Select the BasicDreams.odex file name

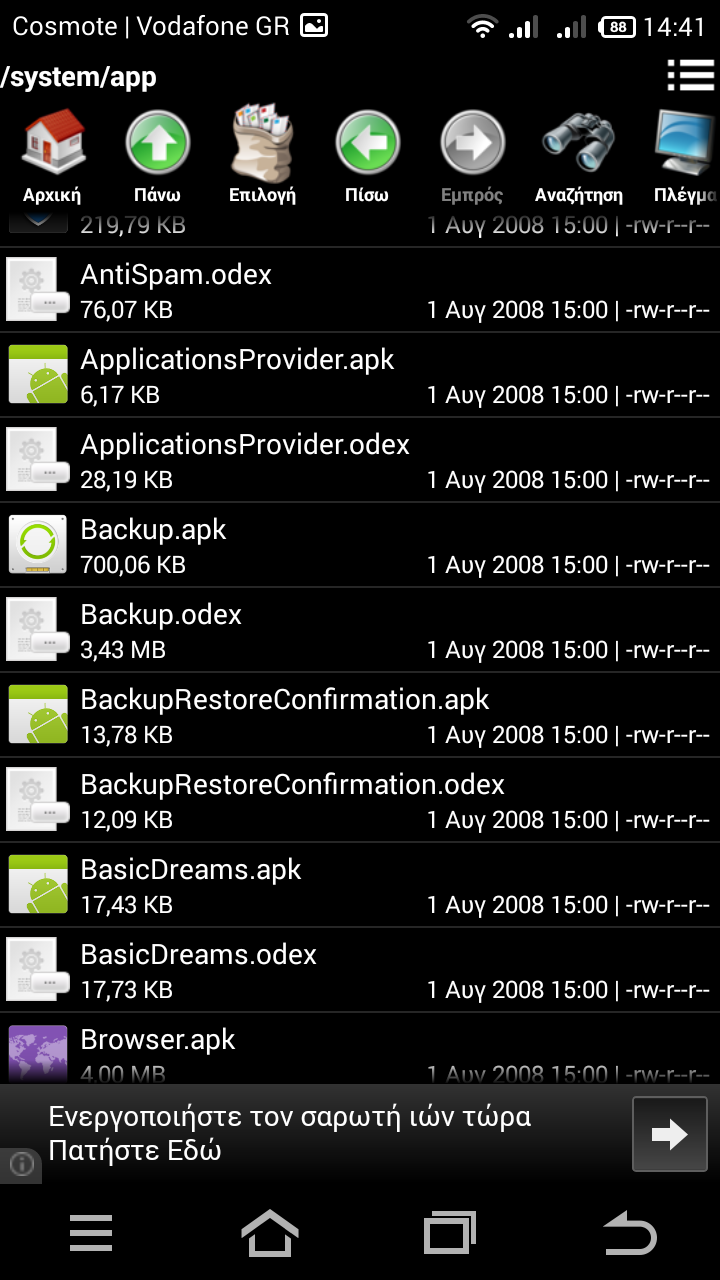[x=198, y=955]
